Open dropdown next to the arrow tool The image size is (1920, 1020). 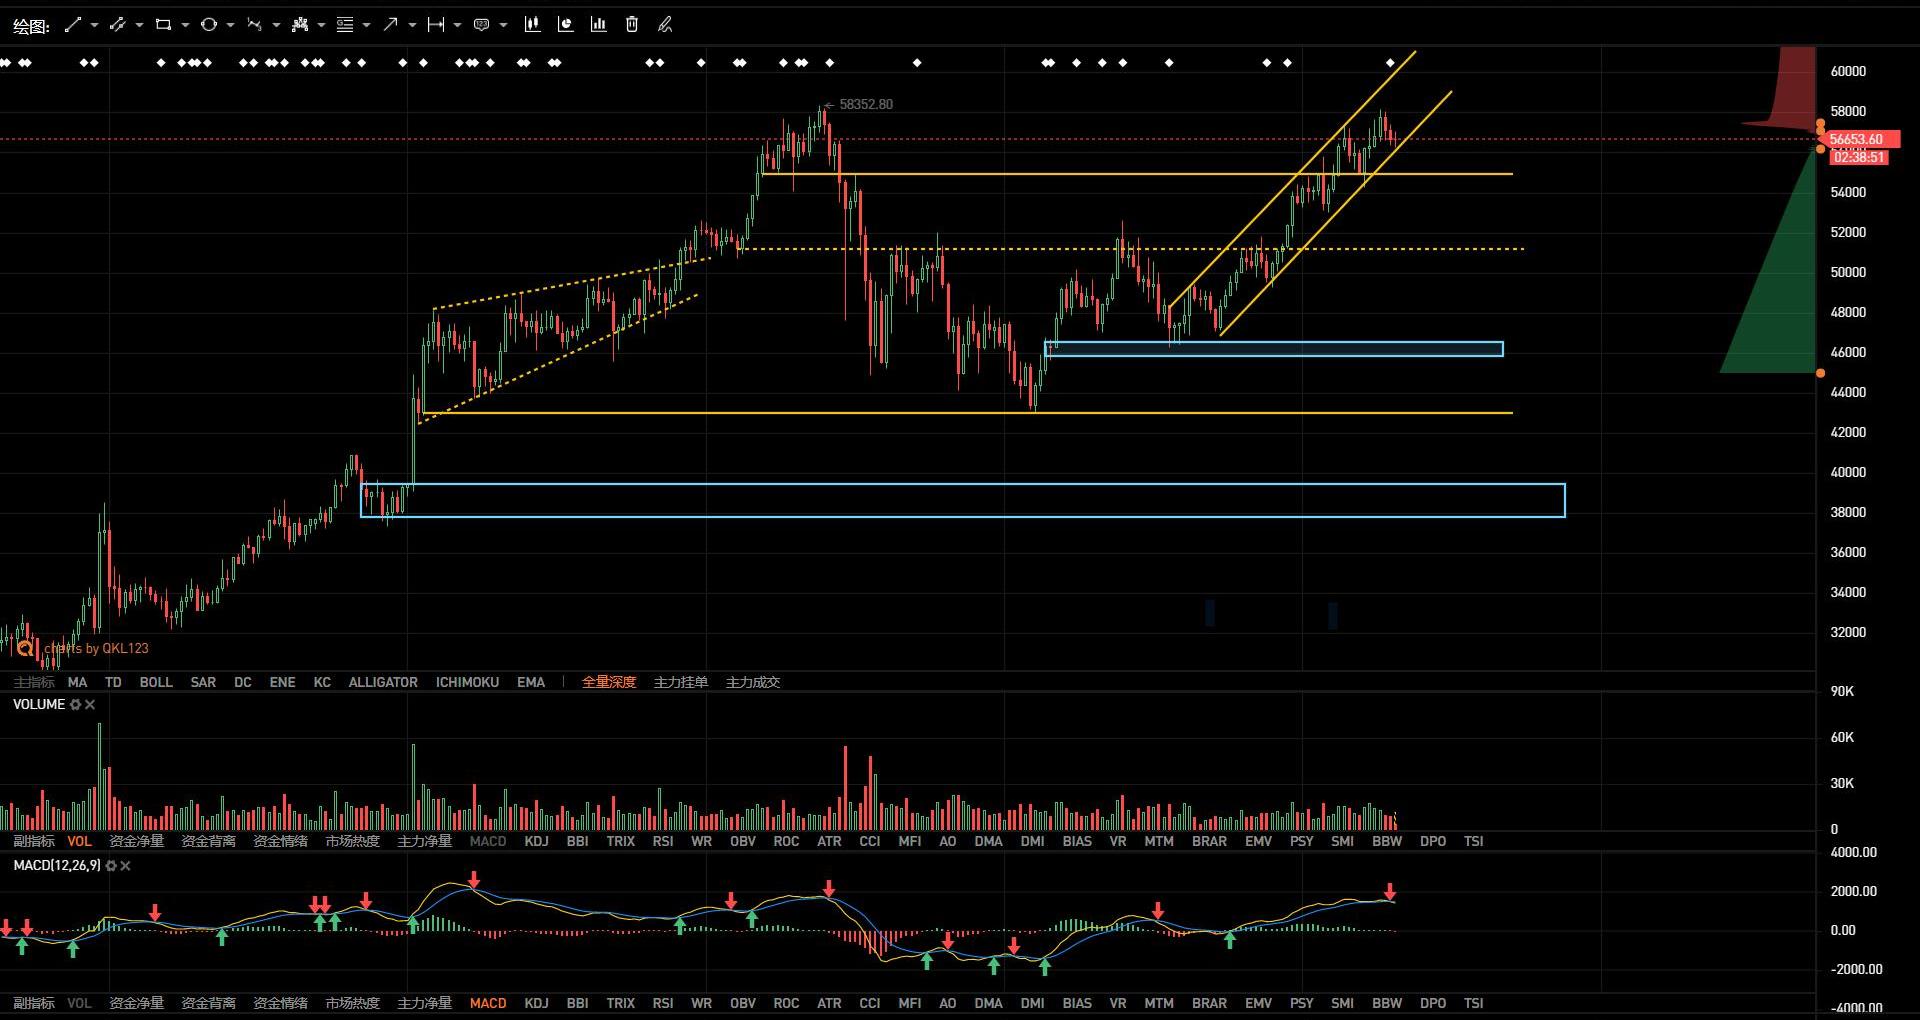[x=412, y=25]
